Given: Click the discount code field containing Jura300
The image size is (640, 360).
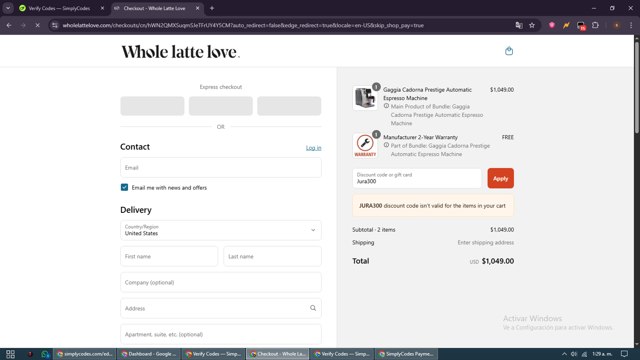Looking at the screenshot, I should 417,178.
